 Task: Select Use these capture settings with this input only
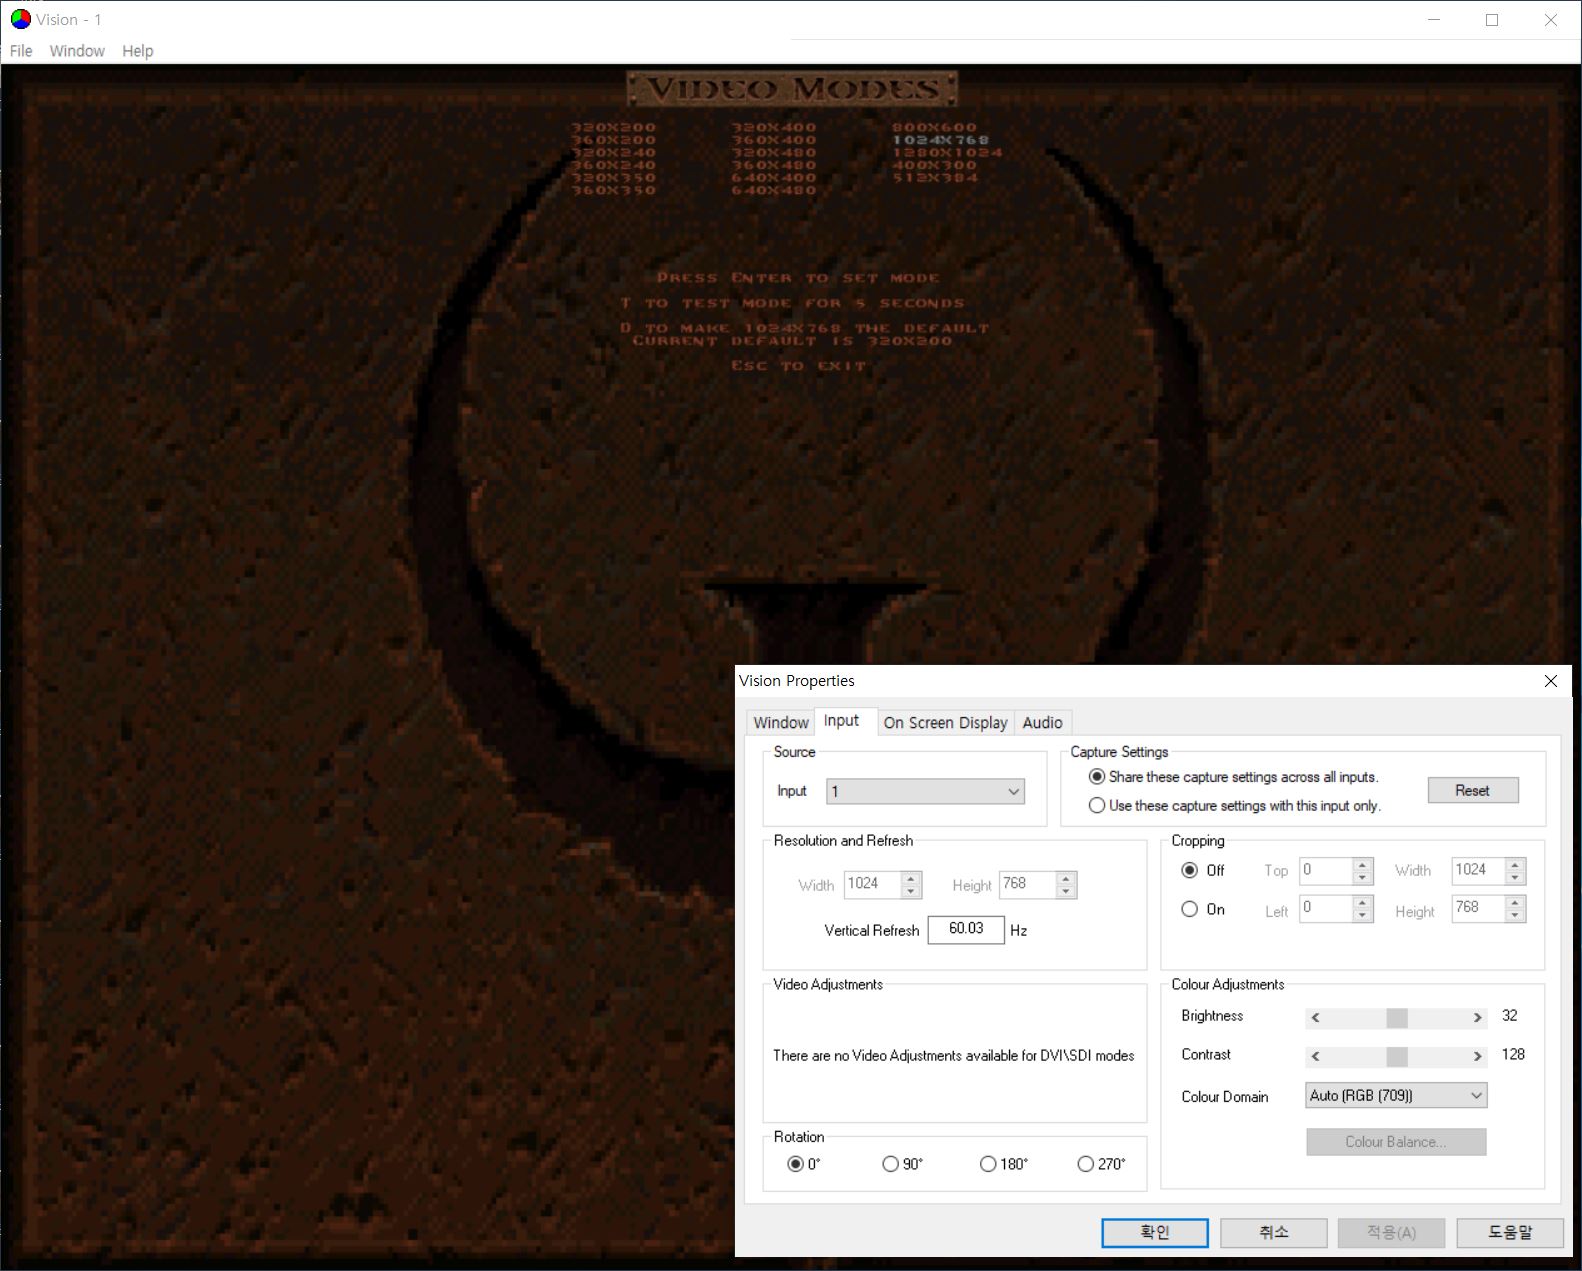click(x=1234, y=805)
